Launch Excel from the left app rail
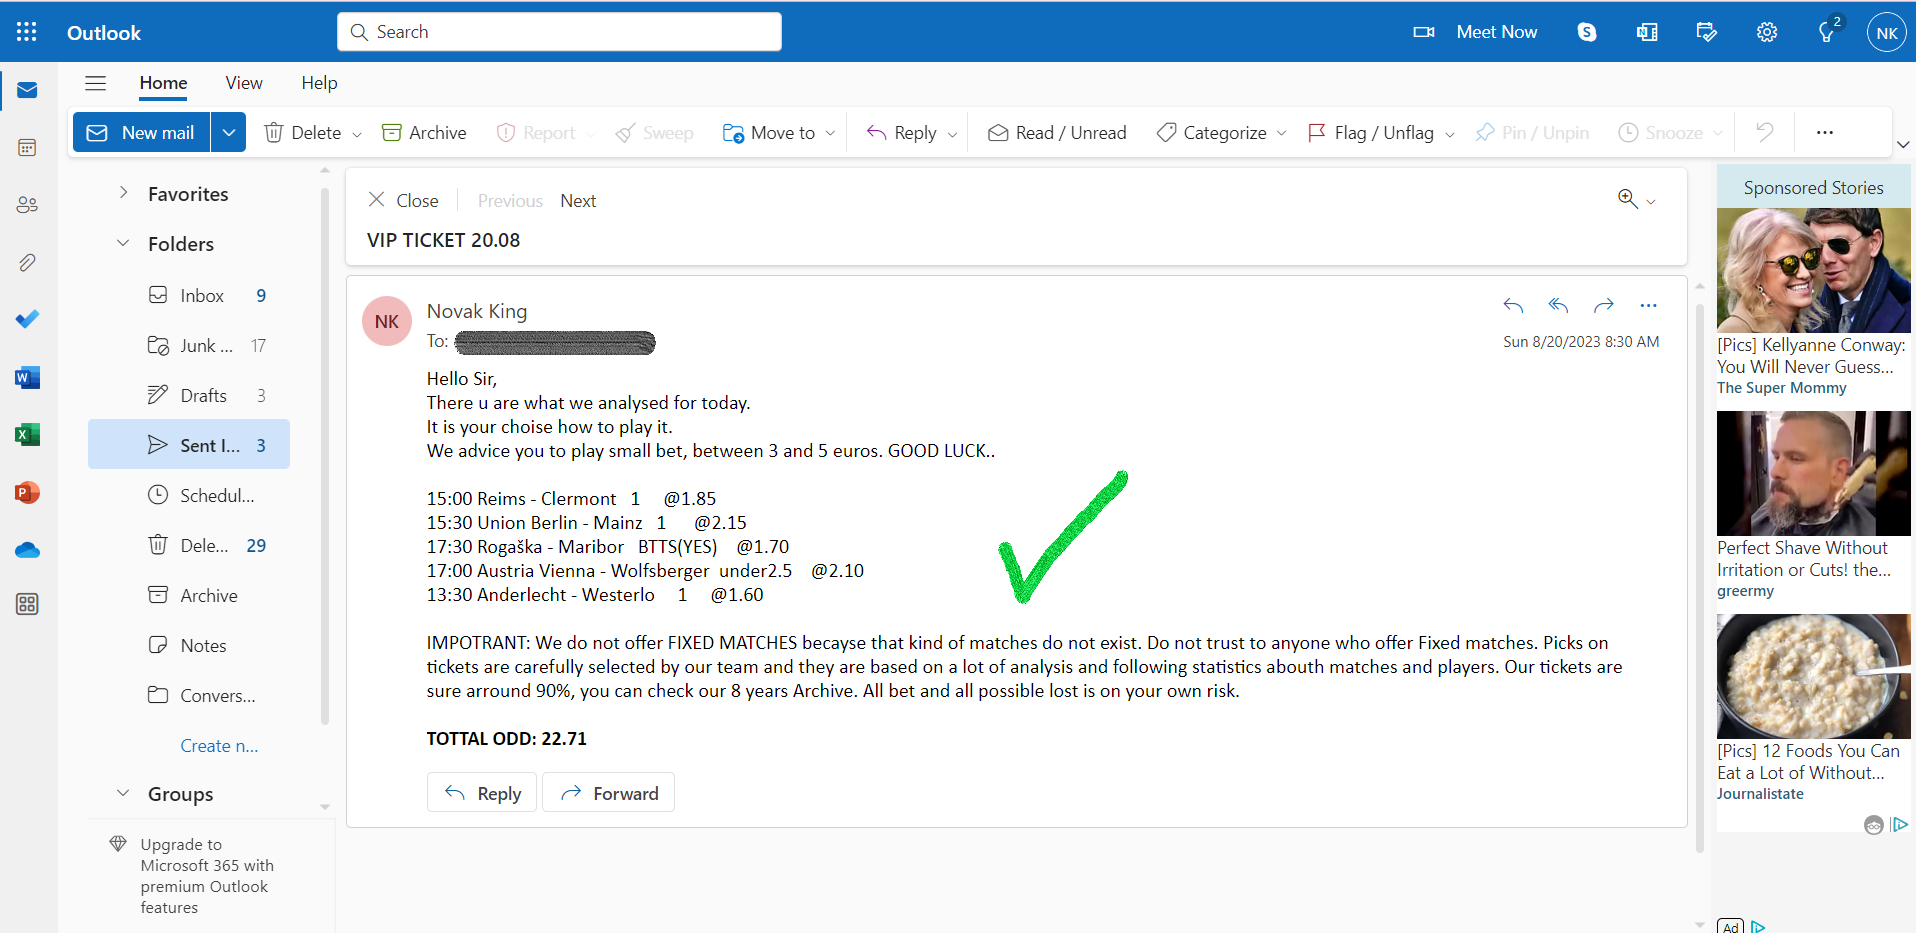Screen dimensions: 1916x933 (x=27, y=434)
